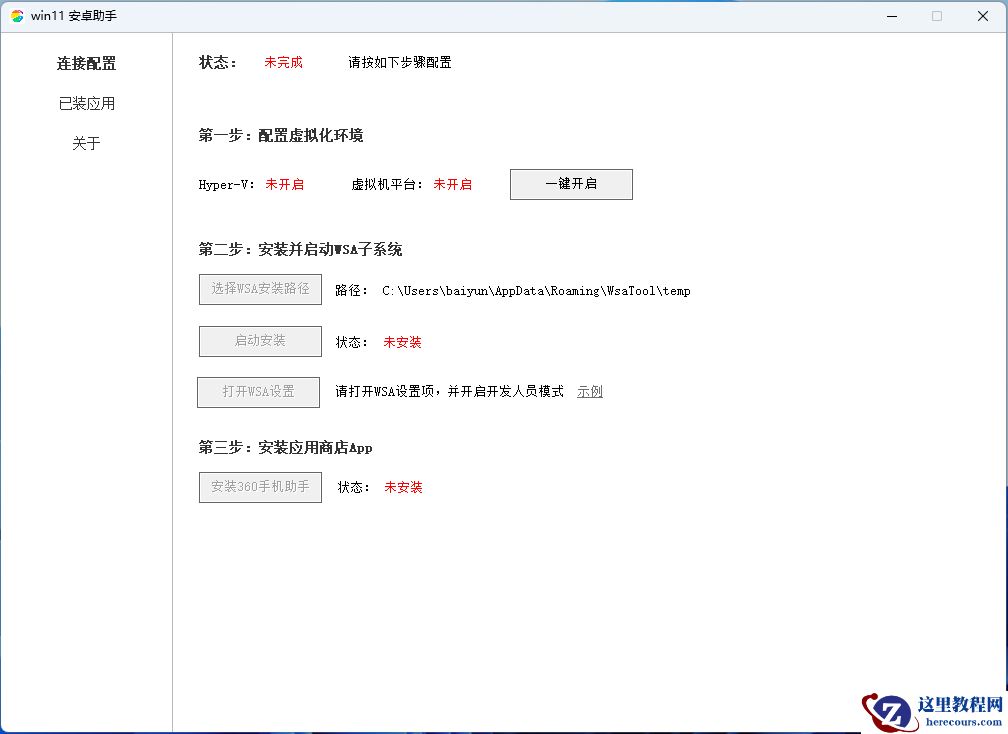Click the 未安装 status beside 启动安装
Screen dimensions: 1008x734
coord(402,342)
